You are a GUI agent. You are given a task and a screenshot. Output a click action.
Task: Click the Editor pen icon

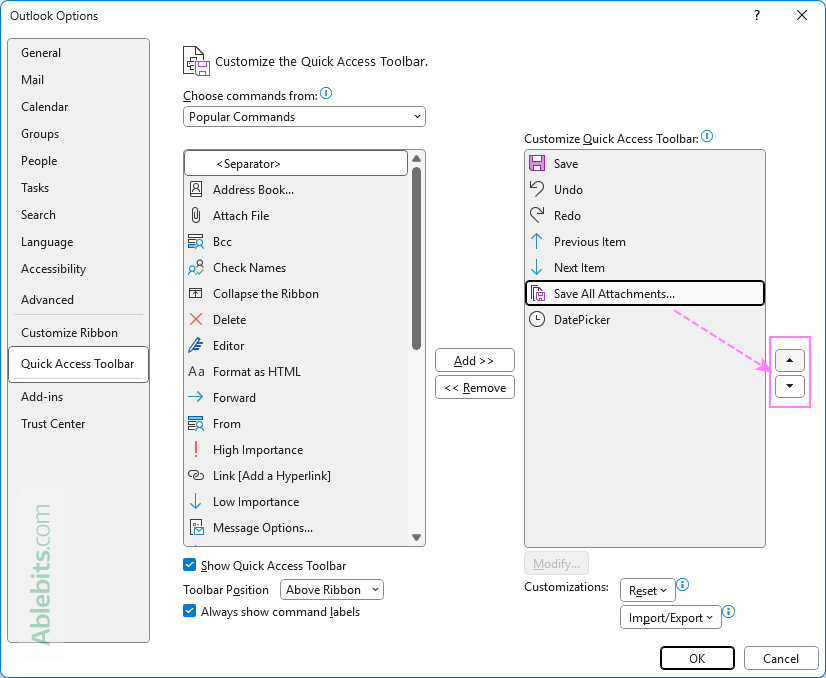(196, 345)
